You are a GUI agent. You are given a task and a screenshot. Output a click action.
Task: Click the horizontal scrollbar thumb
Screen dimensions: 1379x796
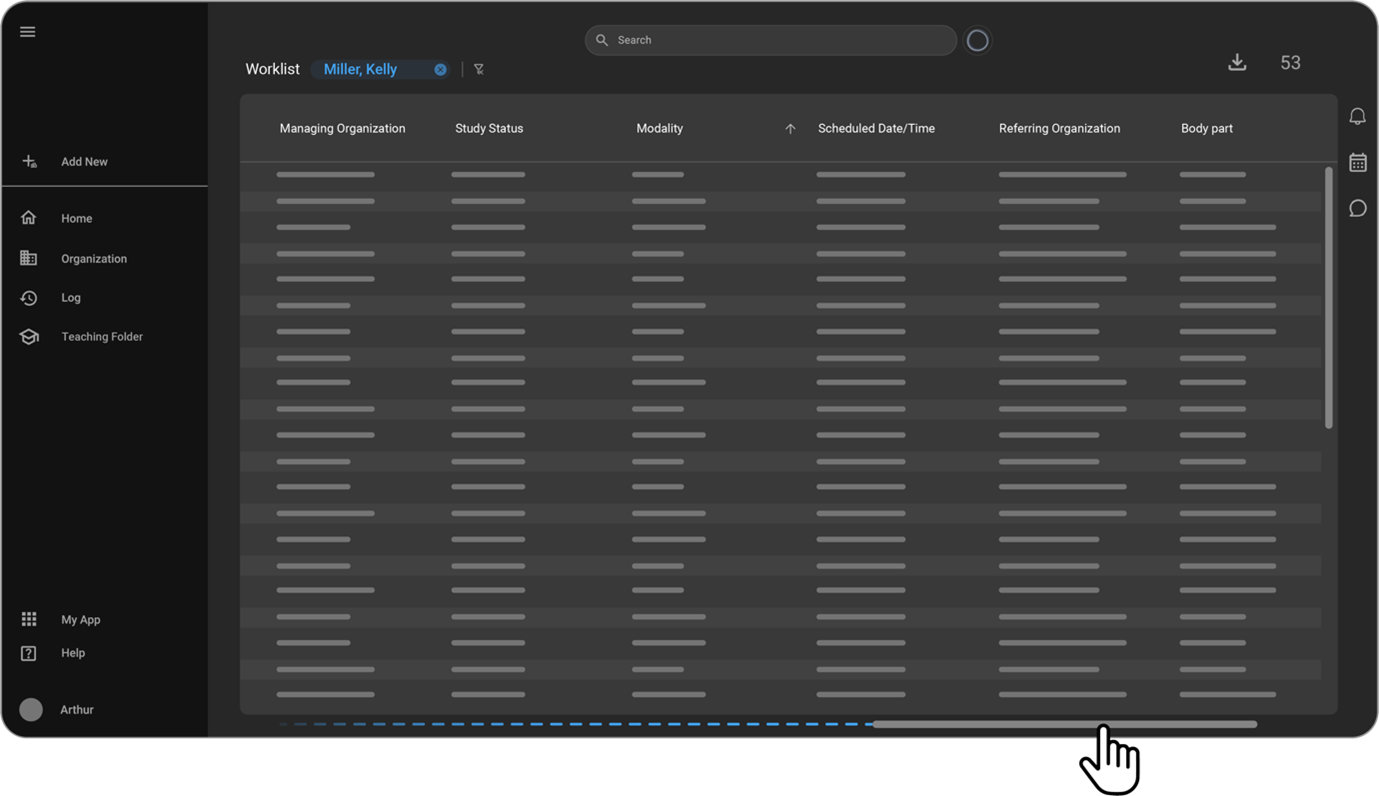click(x=1064, y=724)
